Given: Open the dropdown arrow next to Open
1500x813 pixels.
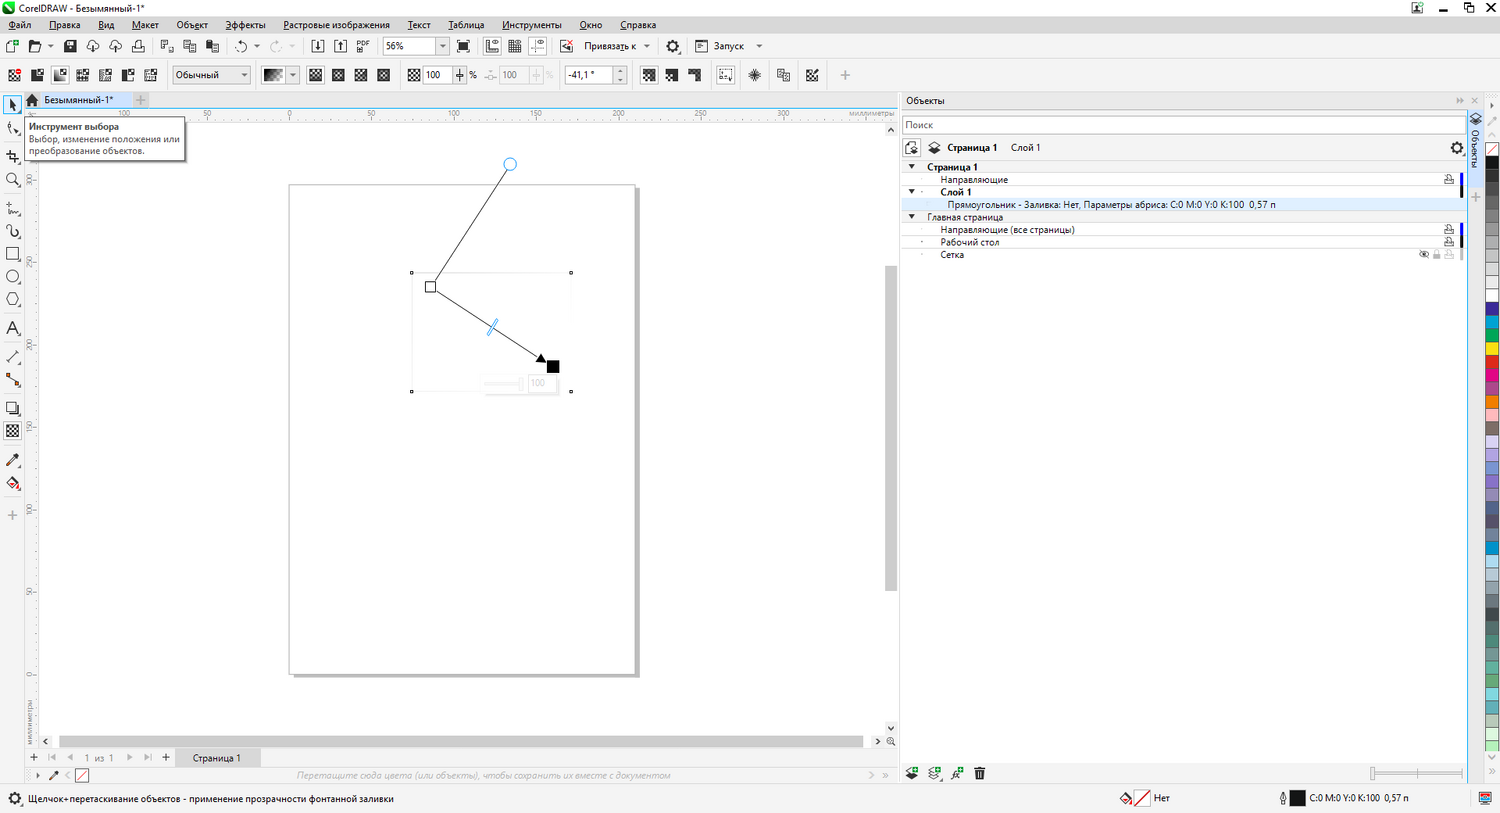Looking at the screenshot, I should pyautogui.click(x=50, y=46).
